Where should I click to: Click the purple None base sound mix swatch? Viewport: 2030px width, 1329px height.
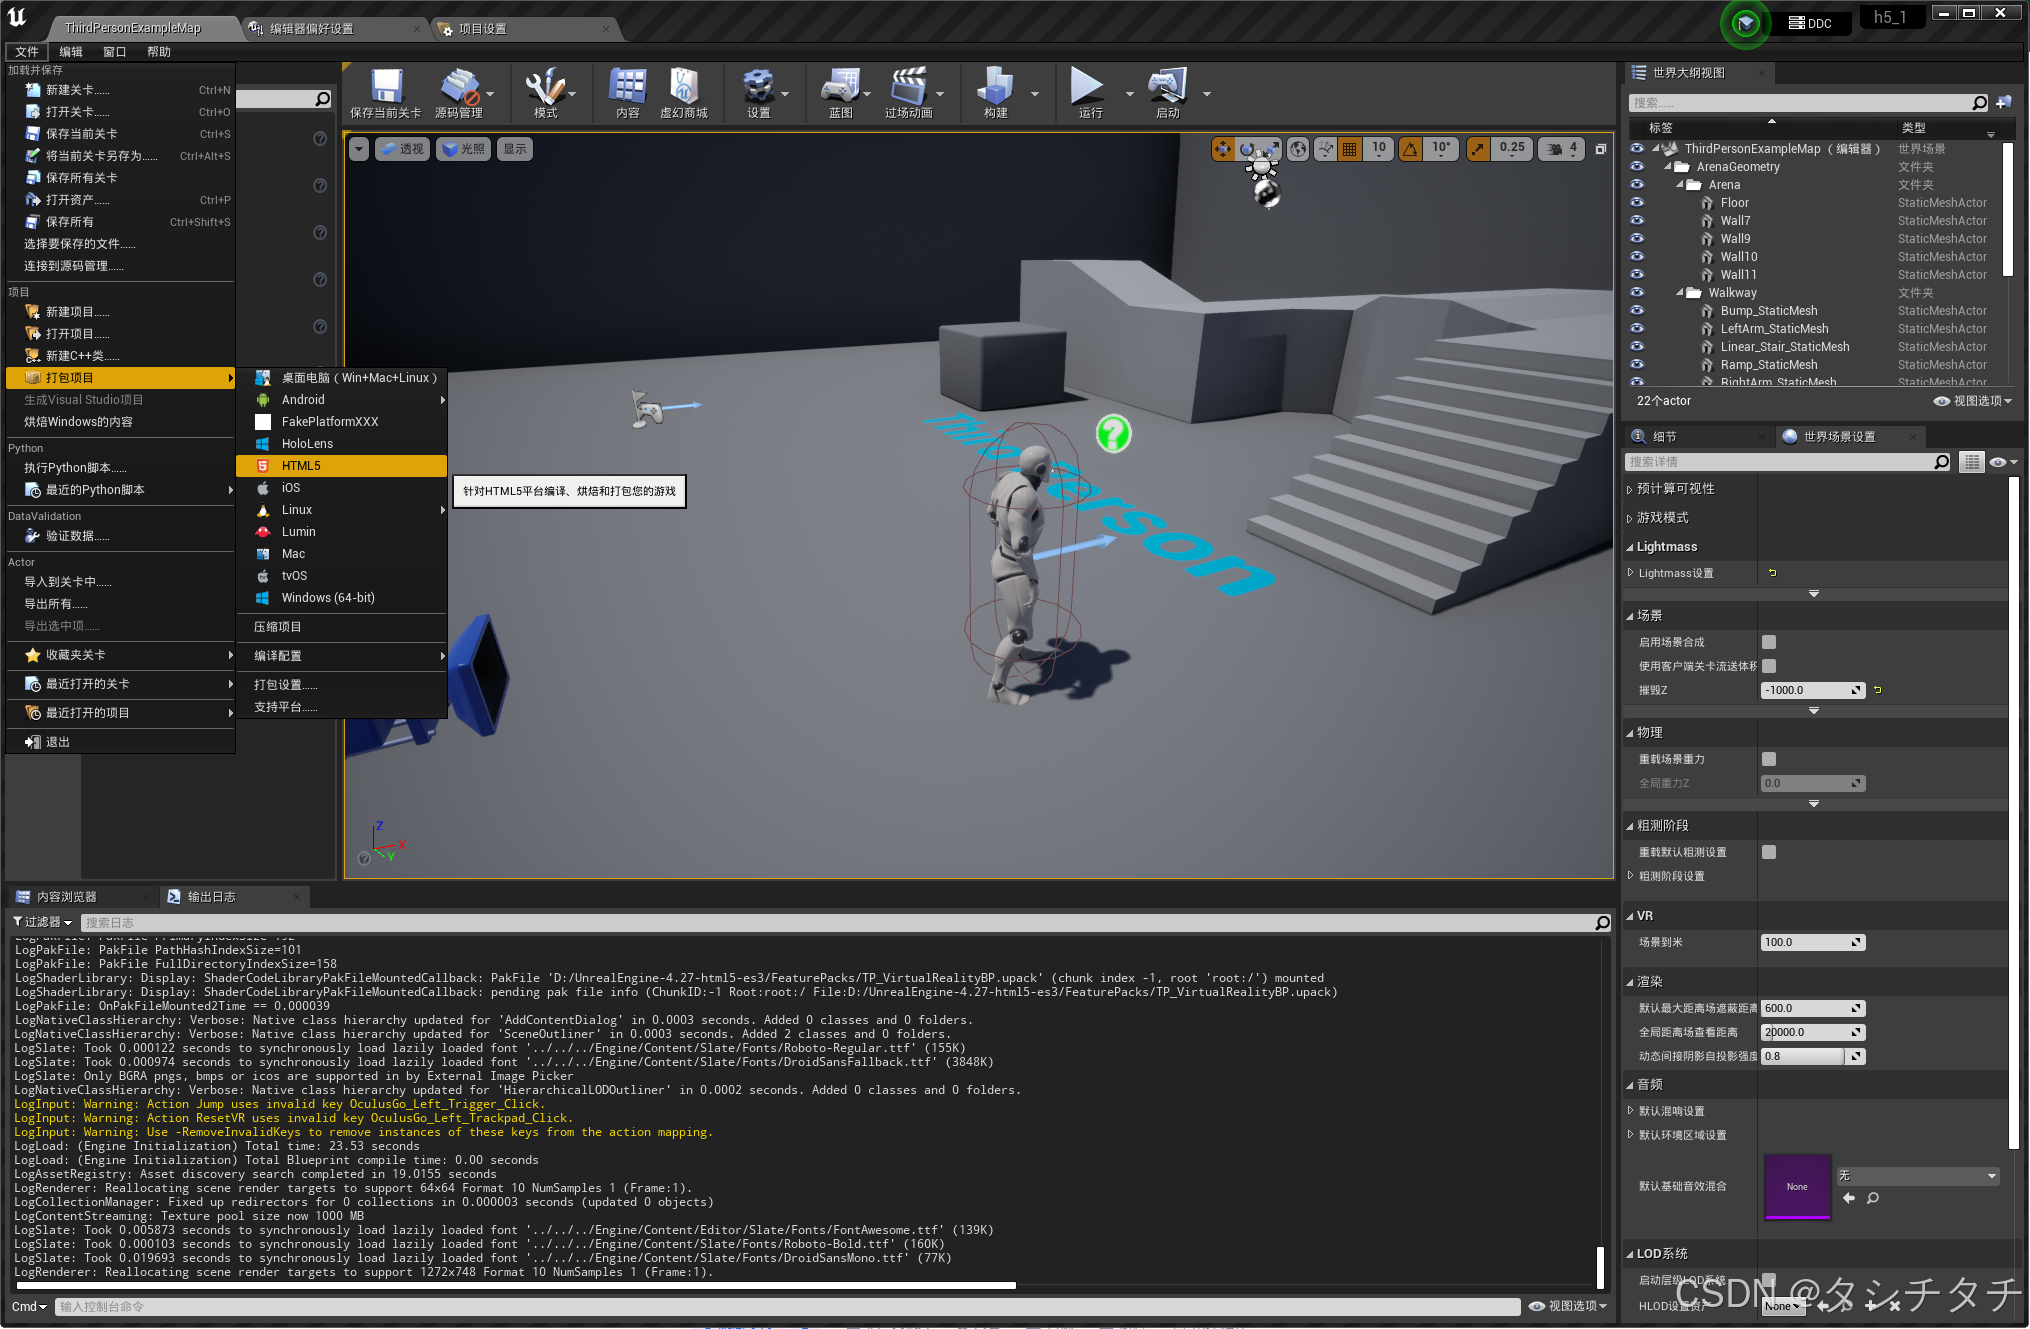tap(1797, 1185)
